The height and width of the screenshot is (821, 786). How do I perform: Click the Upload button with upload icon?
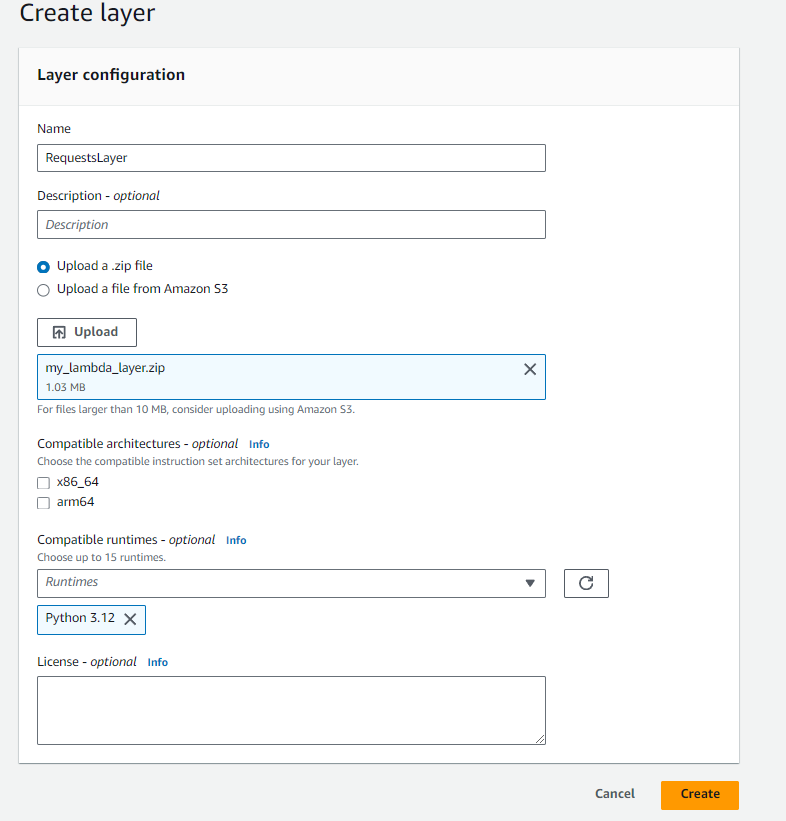87,332
